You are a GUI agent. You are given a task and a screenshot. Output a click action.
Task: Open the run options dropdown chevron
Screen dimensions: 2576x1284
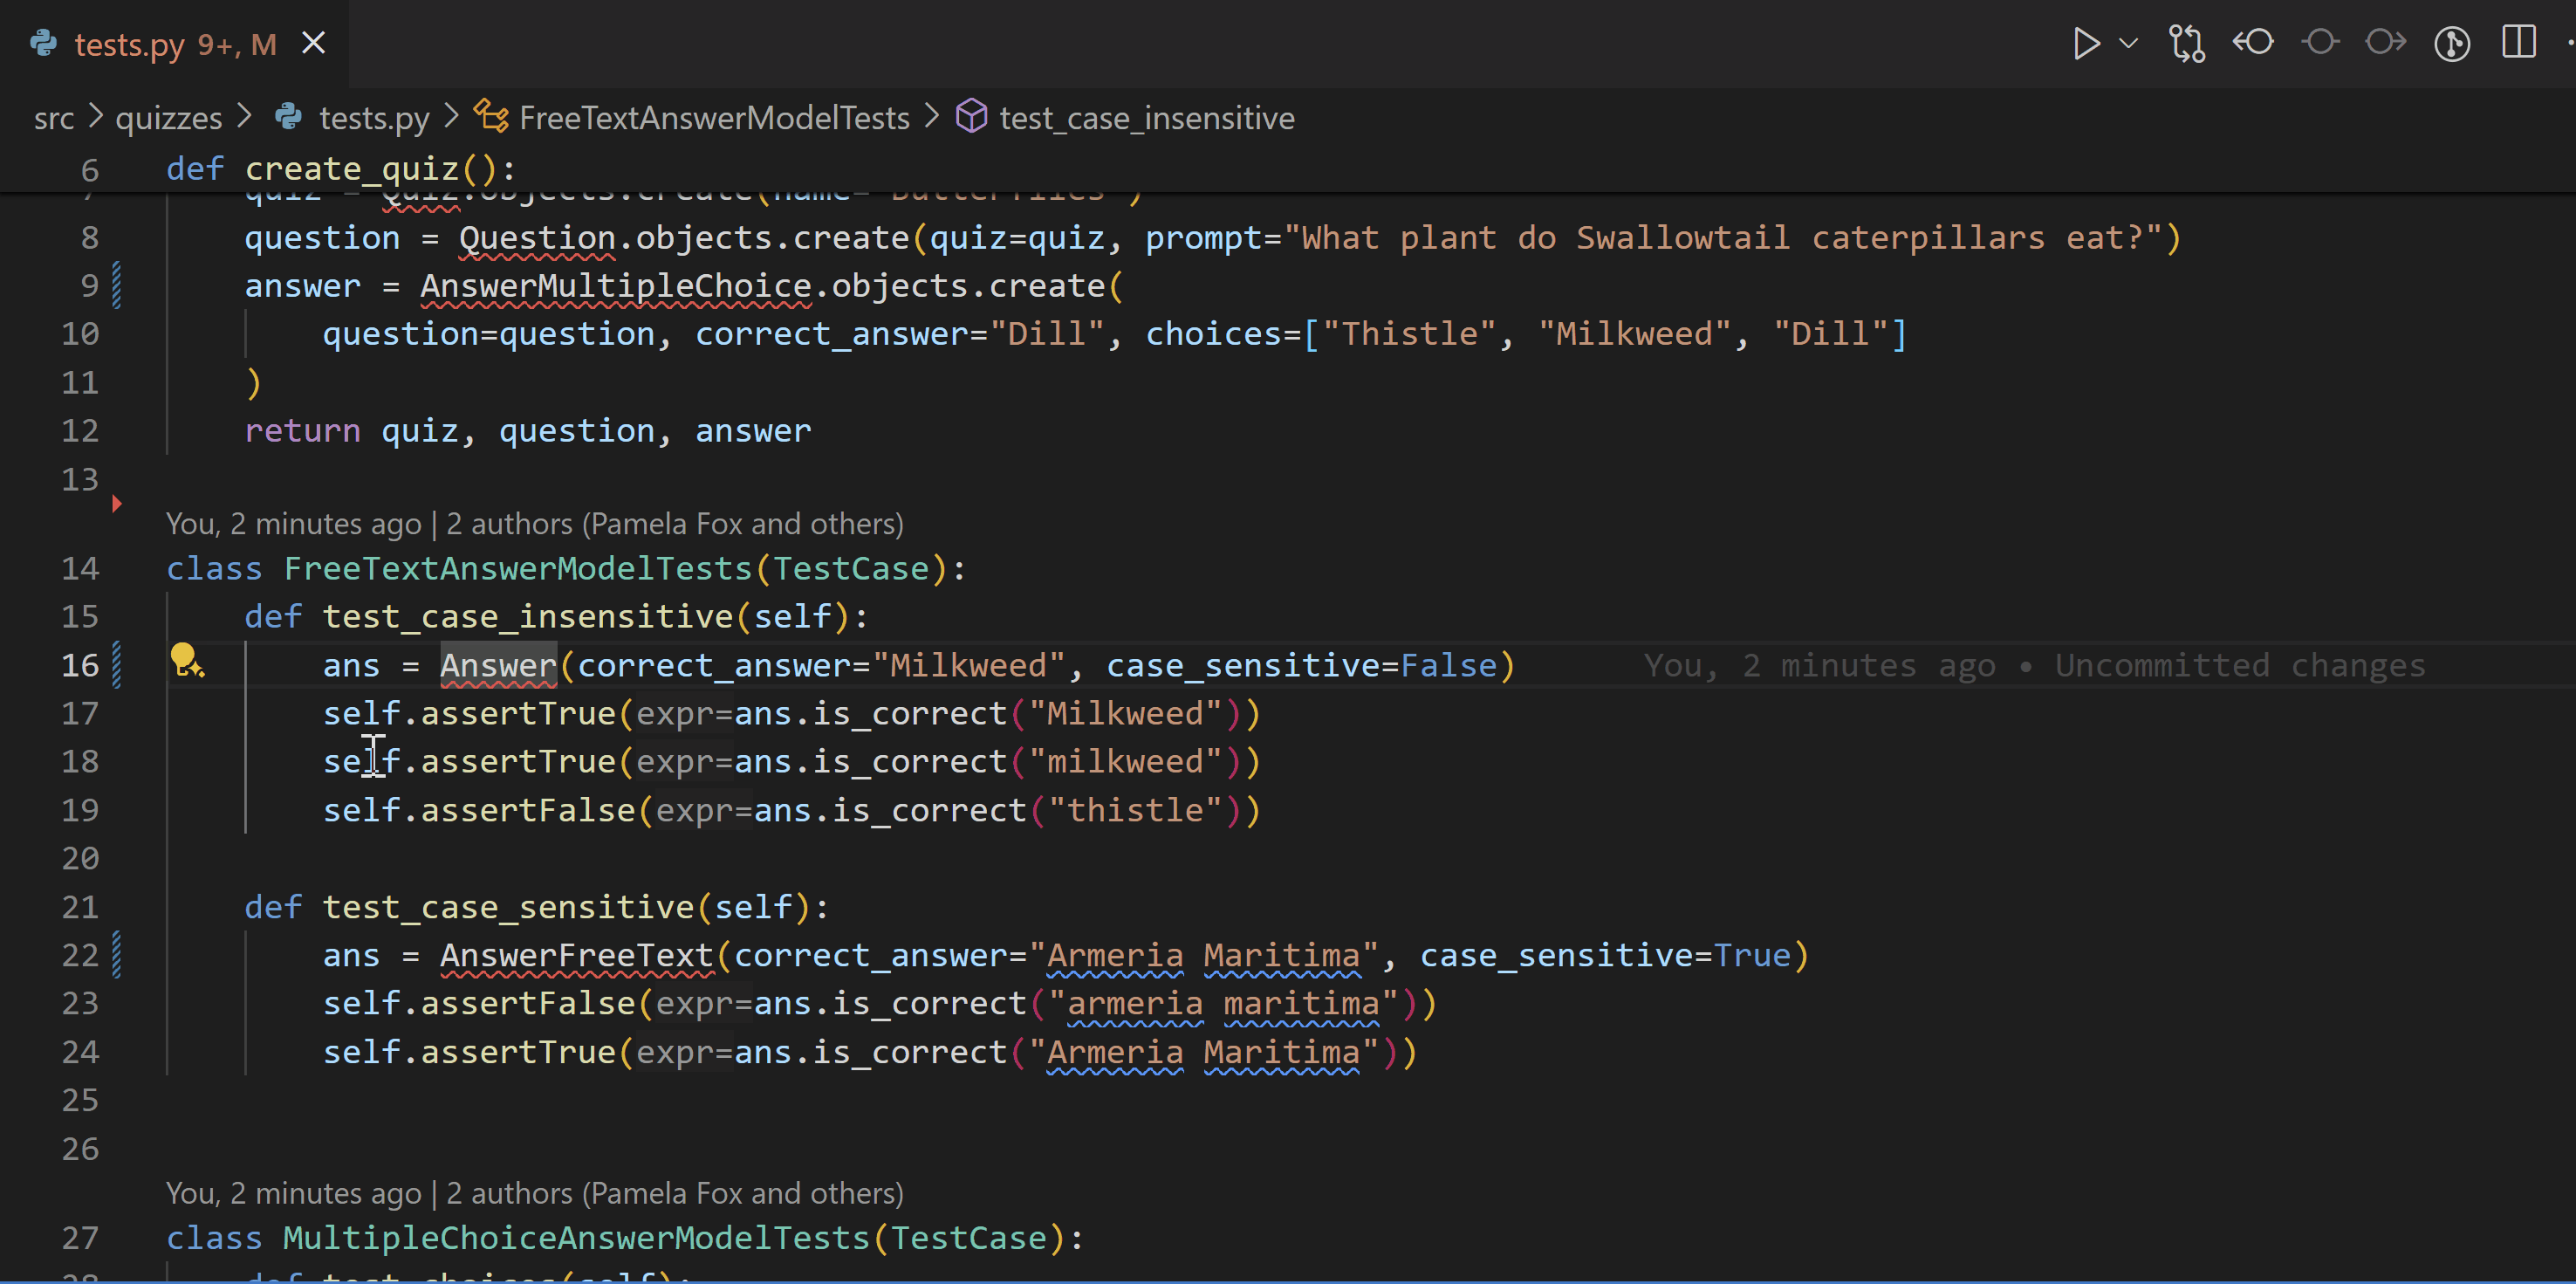2130,43
